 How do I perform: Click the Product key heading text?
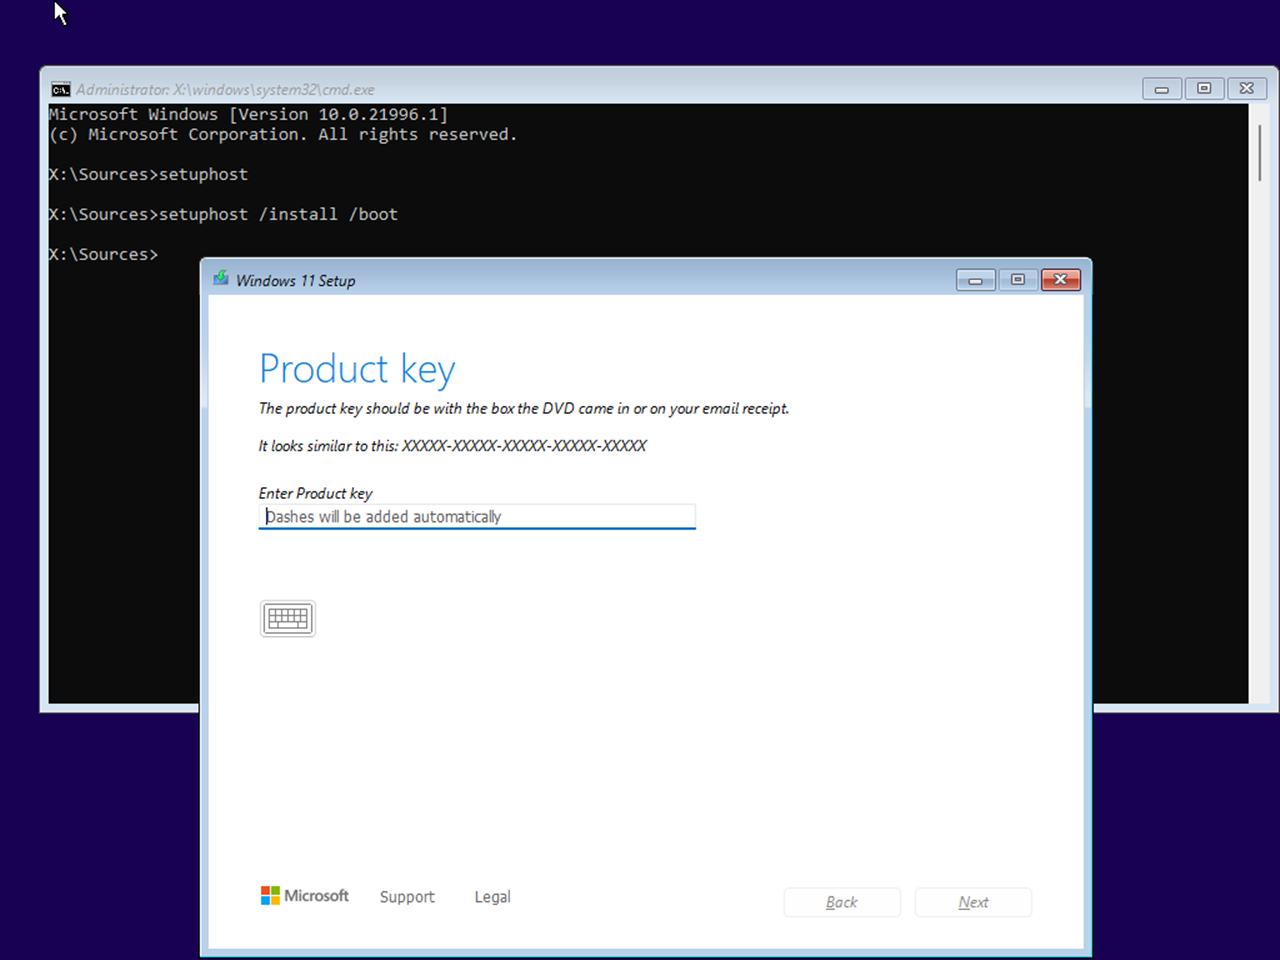point(357,370)
